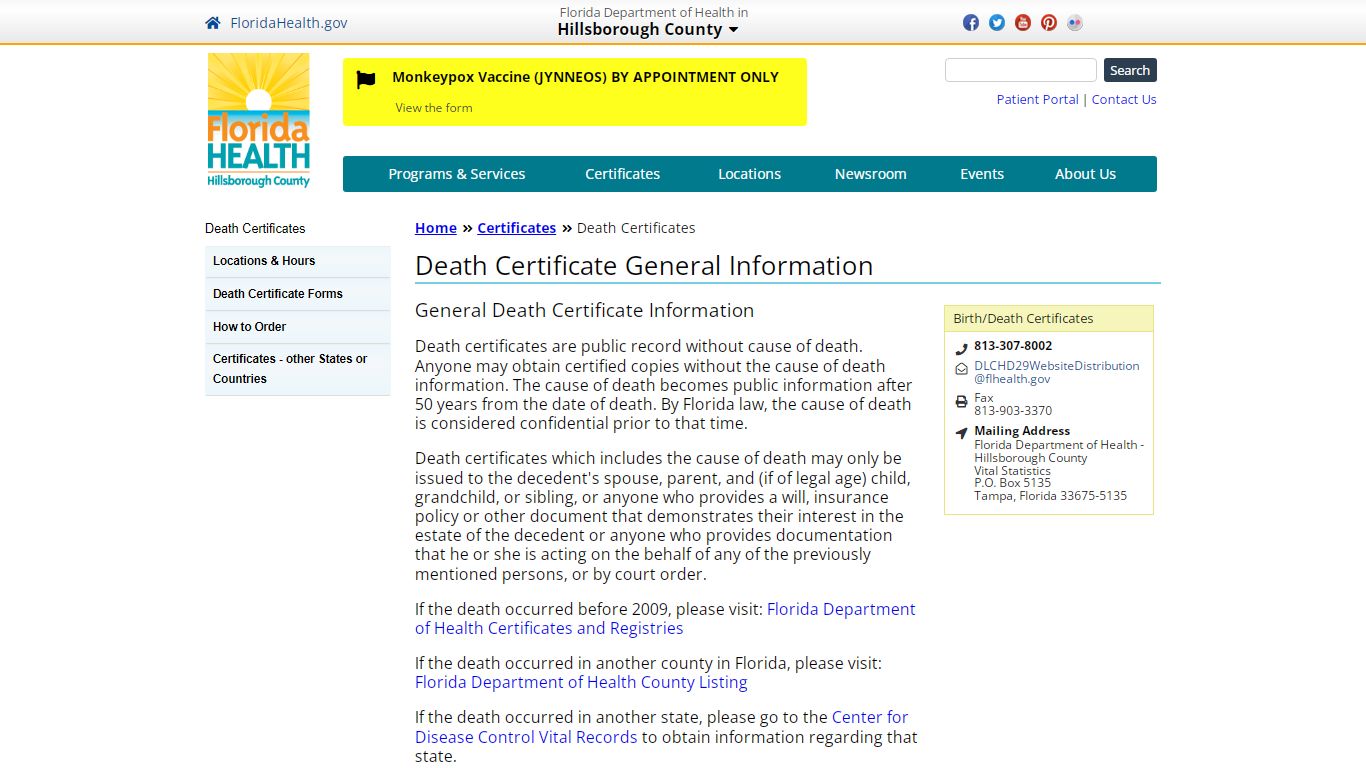Open the About Us navigation menu
The image size is (1366, 768).
1085,174
